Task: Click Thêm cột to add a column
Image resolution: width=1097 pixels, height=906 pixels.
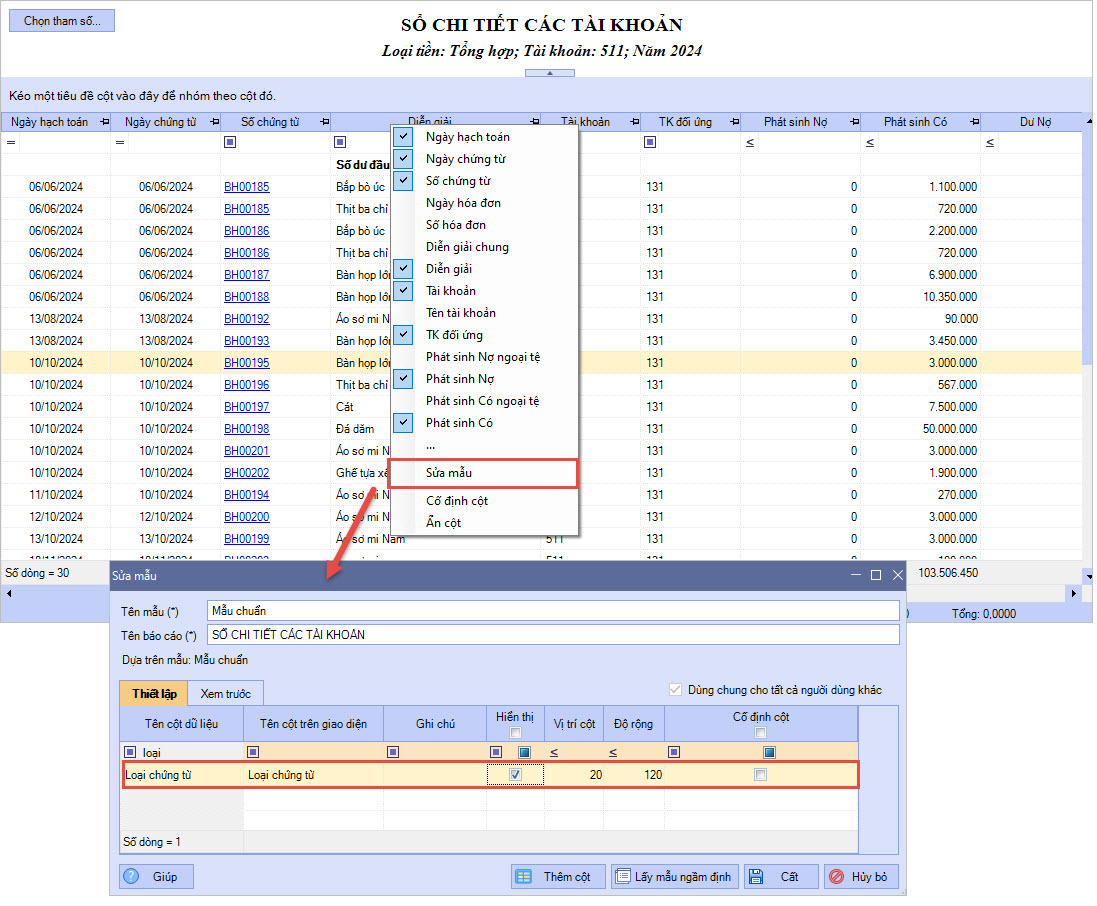Action: (557, 877)
